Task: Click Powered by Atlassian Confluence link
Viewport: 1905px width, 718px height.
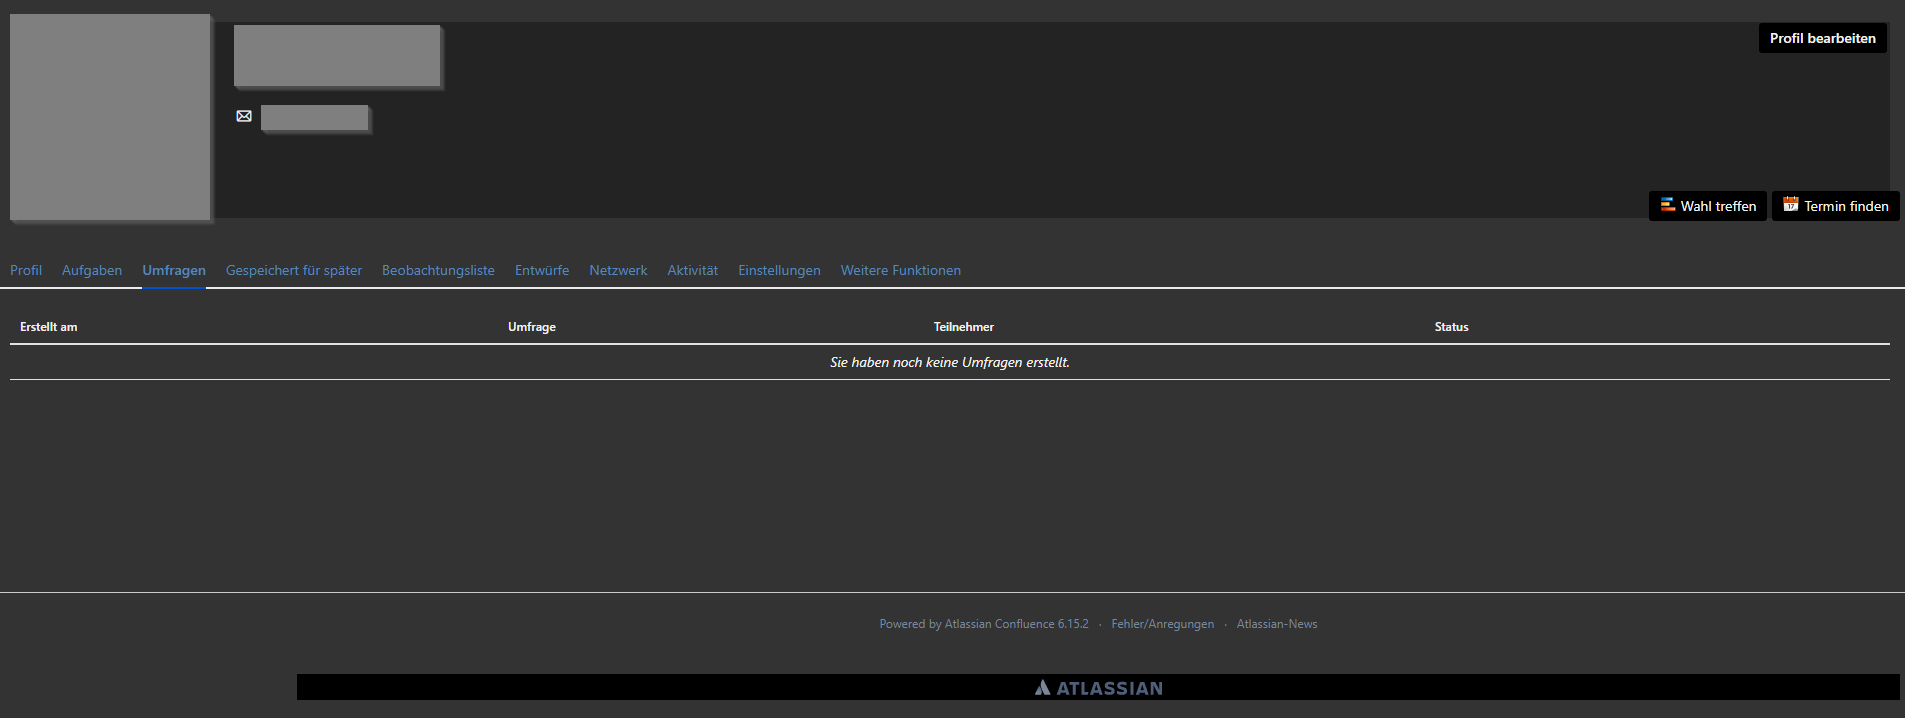Action: [x=983, y=624]
